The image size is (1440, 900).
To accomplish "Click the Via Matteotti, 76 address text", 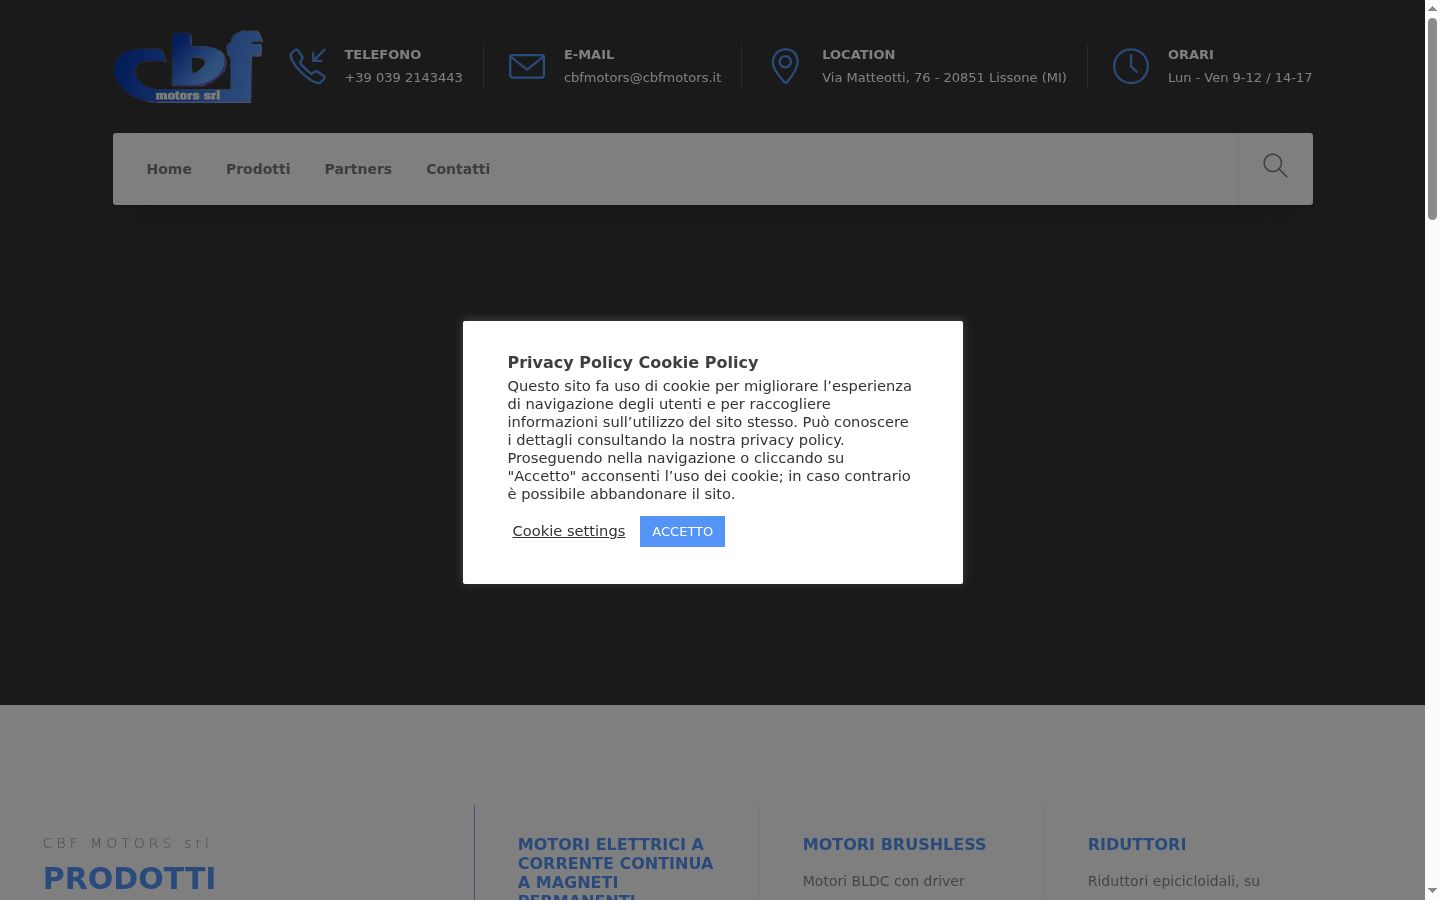I will 944,77.
